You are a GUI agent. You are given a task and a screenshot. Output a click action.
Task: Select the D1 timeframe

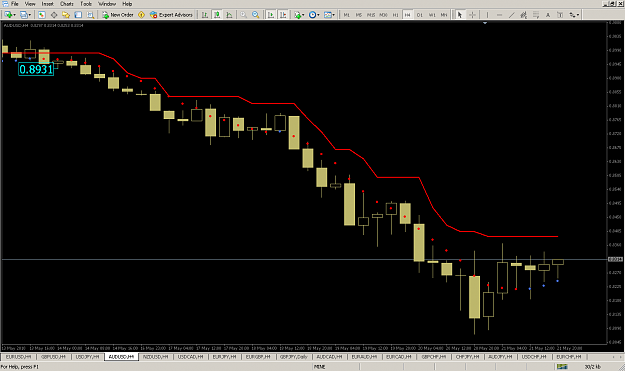[420, 15]
